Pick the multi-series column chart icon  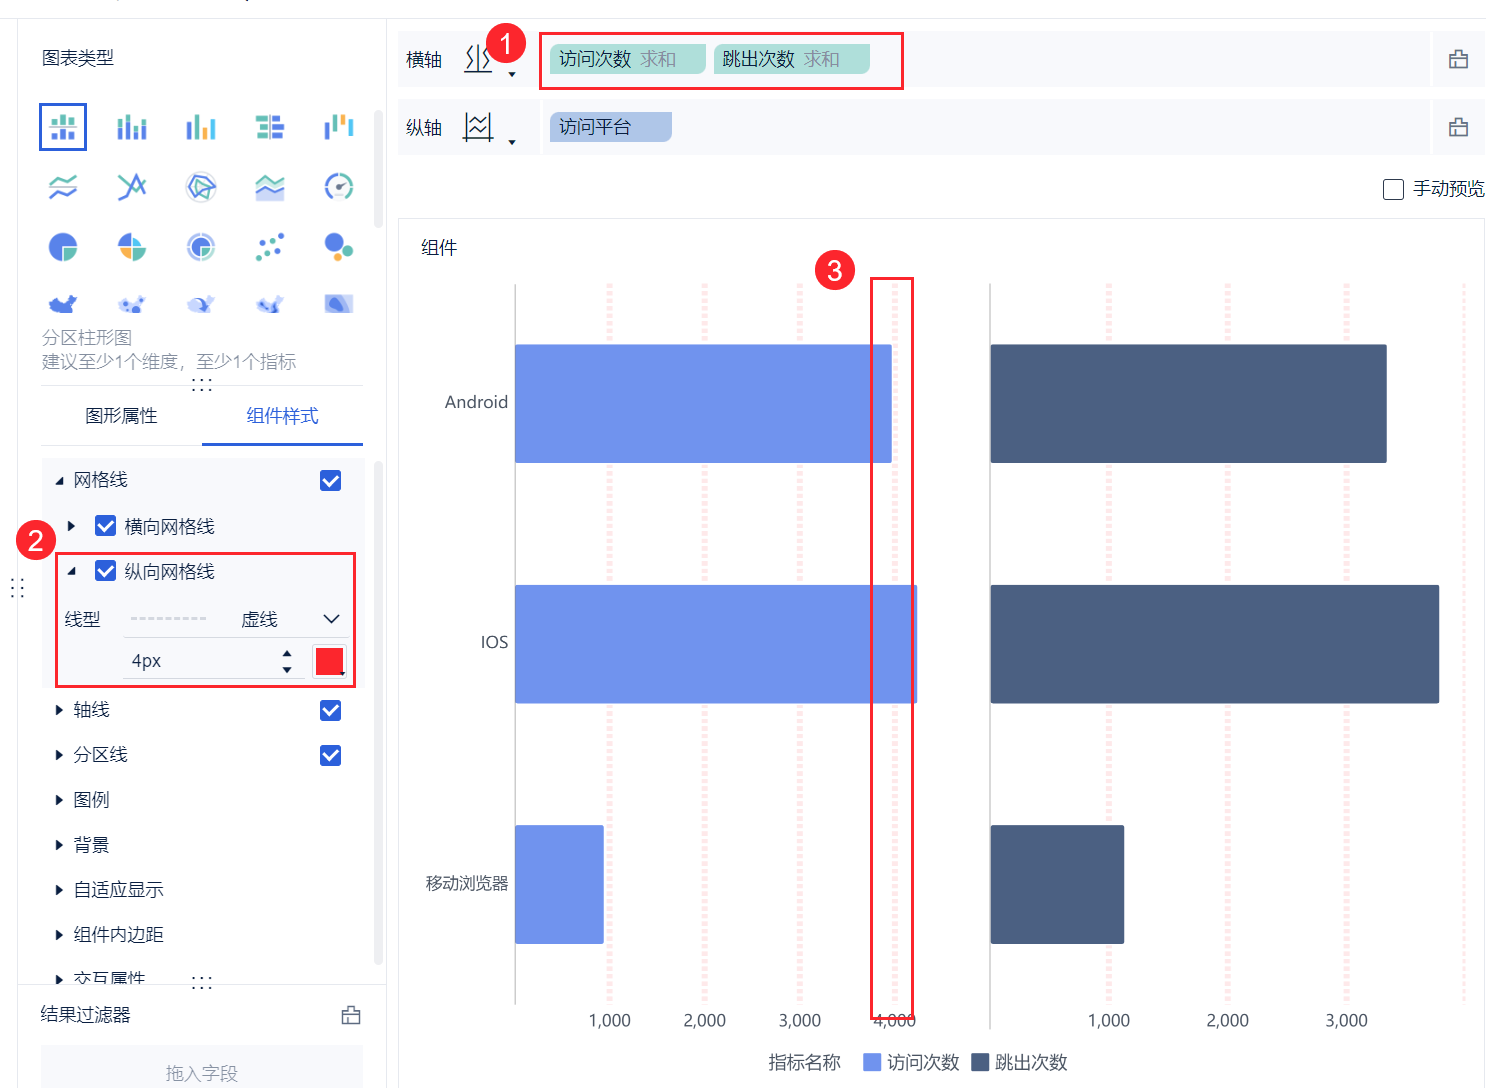[x=201, y=127]
